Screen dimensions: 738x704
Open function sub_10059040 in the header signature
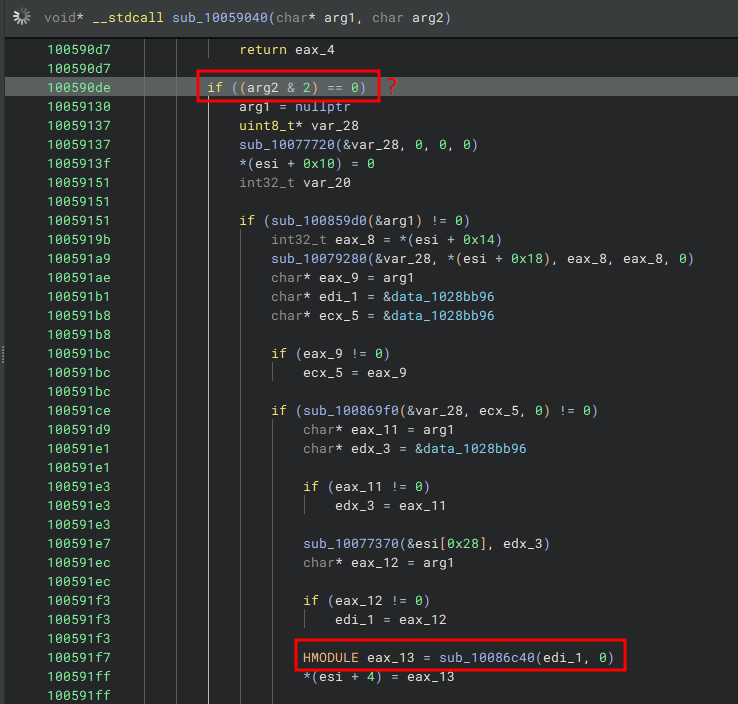(220, 18)
